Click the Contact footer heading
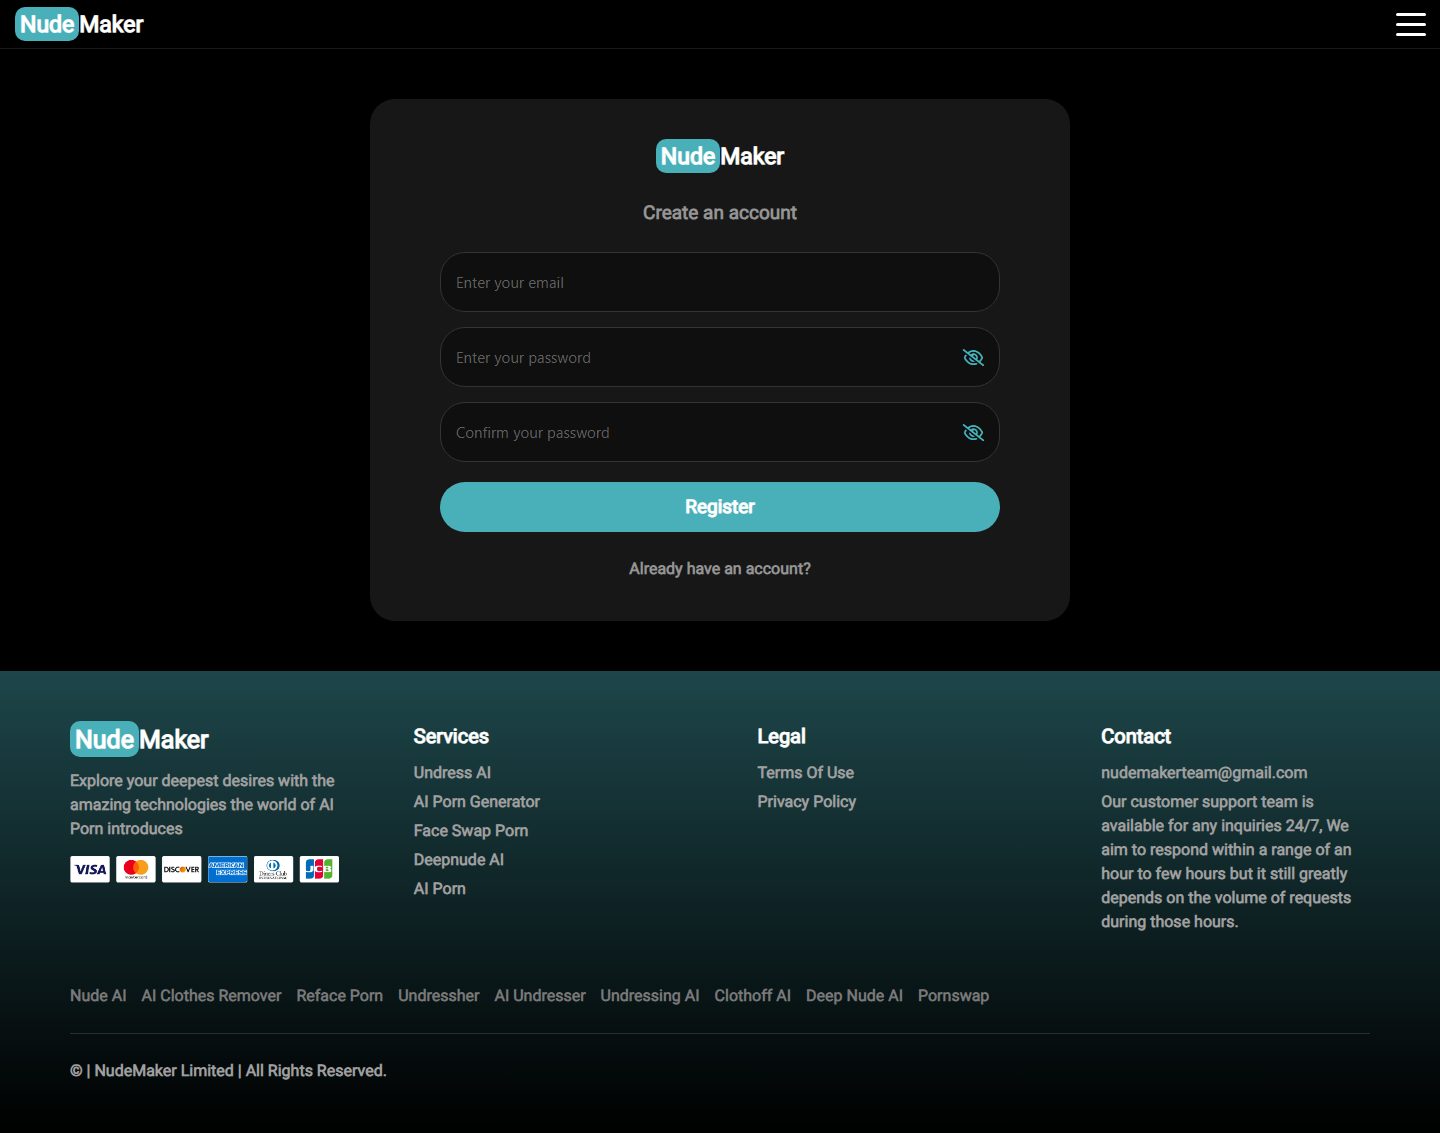The height and width of the screenshot is (1133, 1440). (x=1136, y=736)
